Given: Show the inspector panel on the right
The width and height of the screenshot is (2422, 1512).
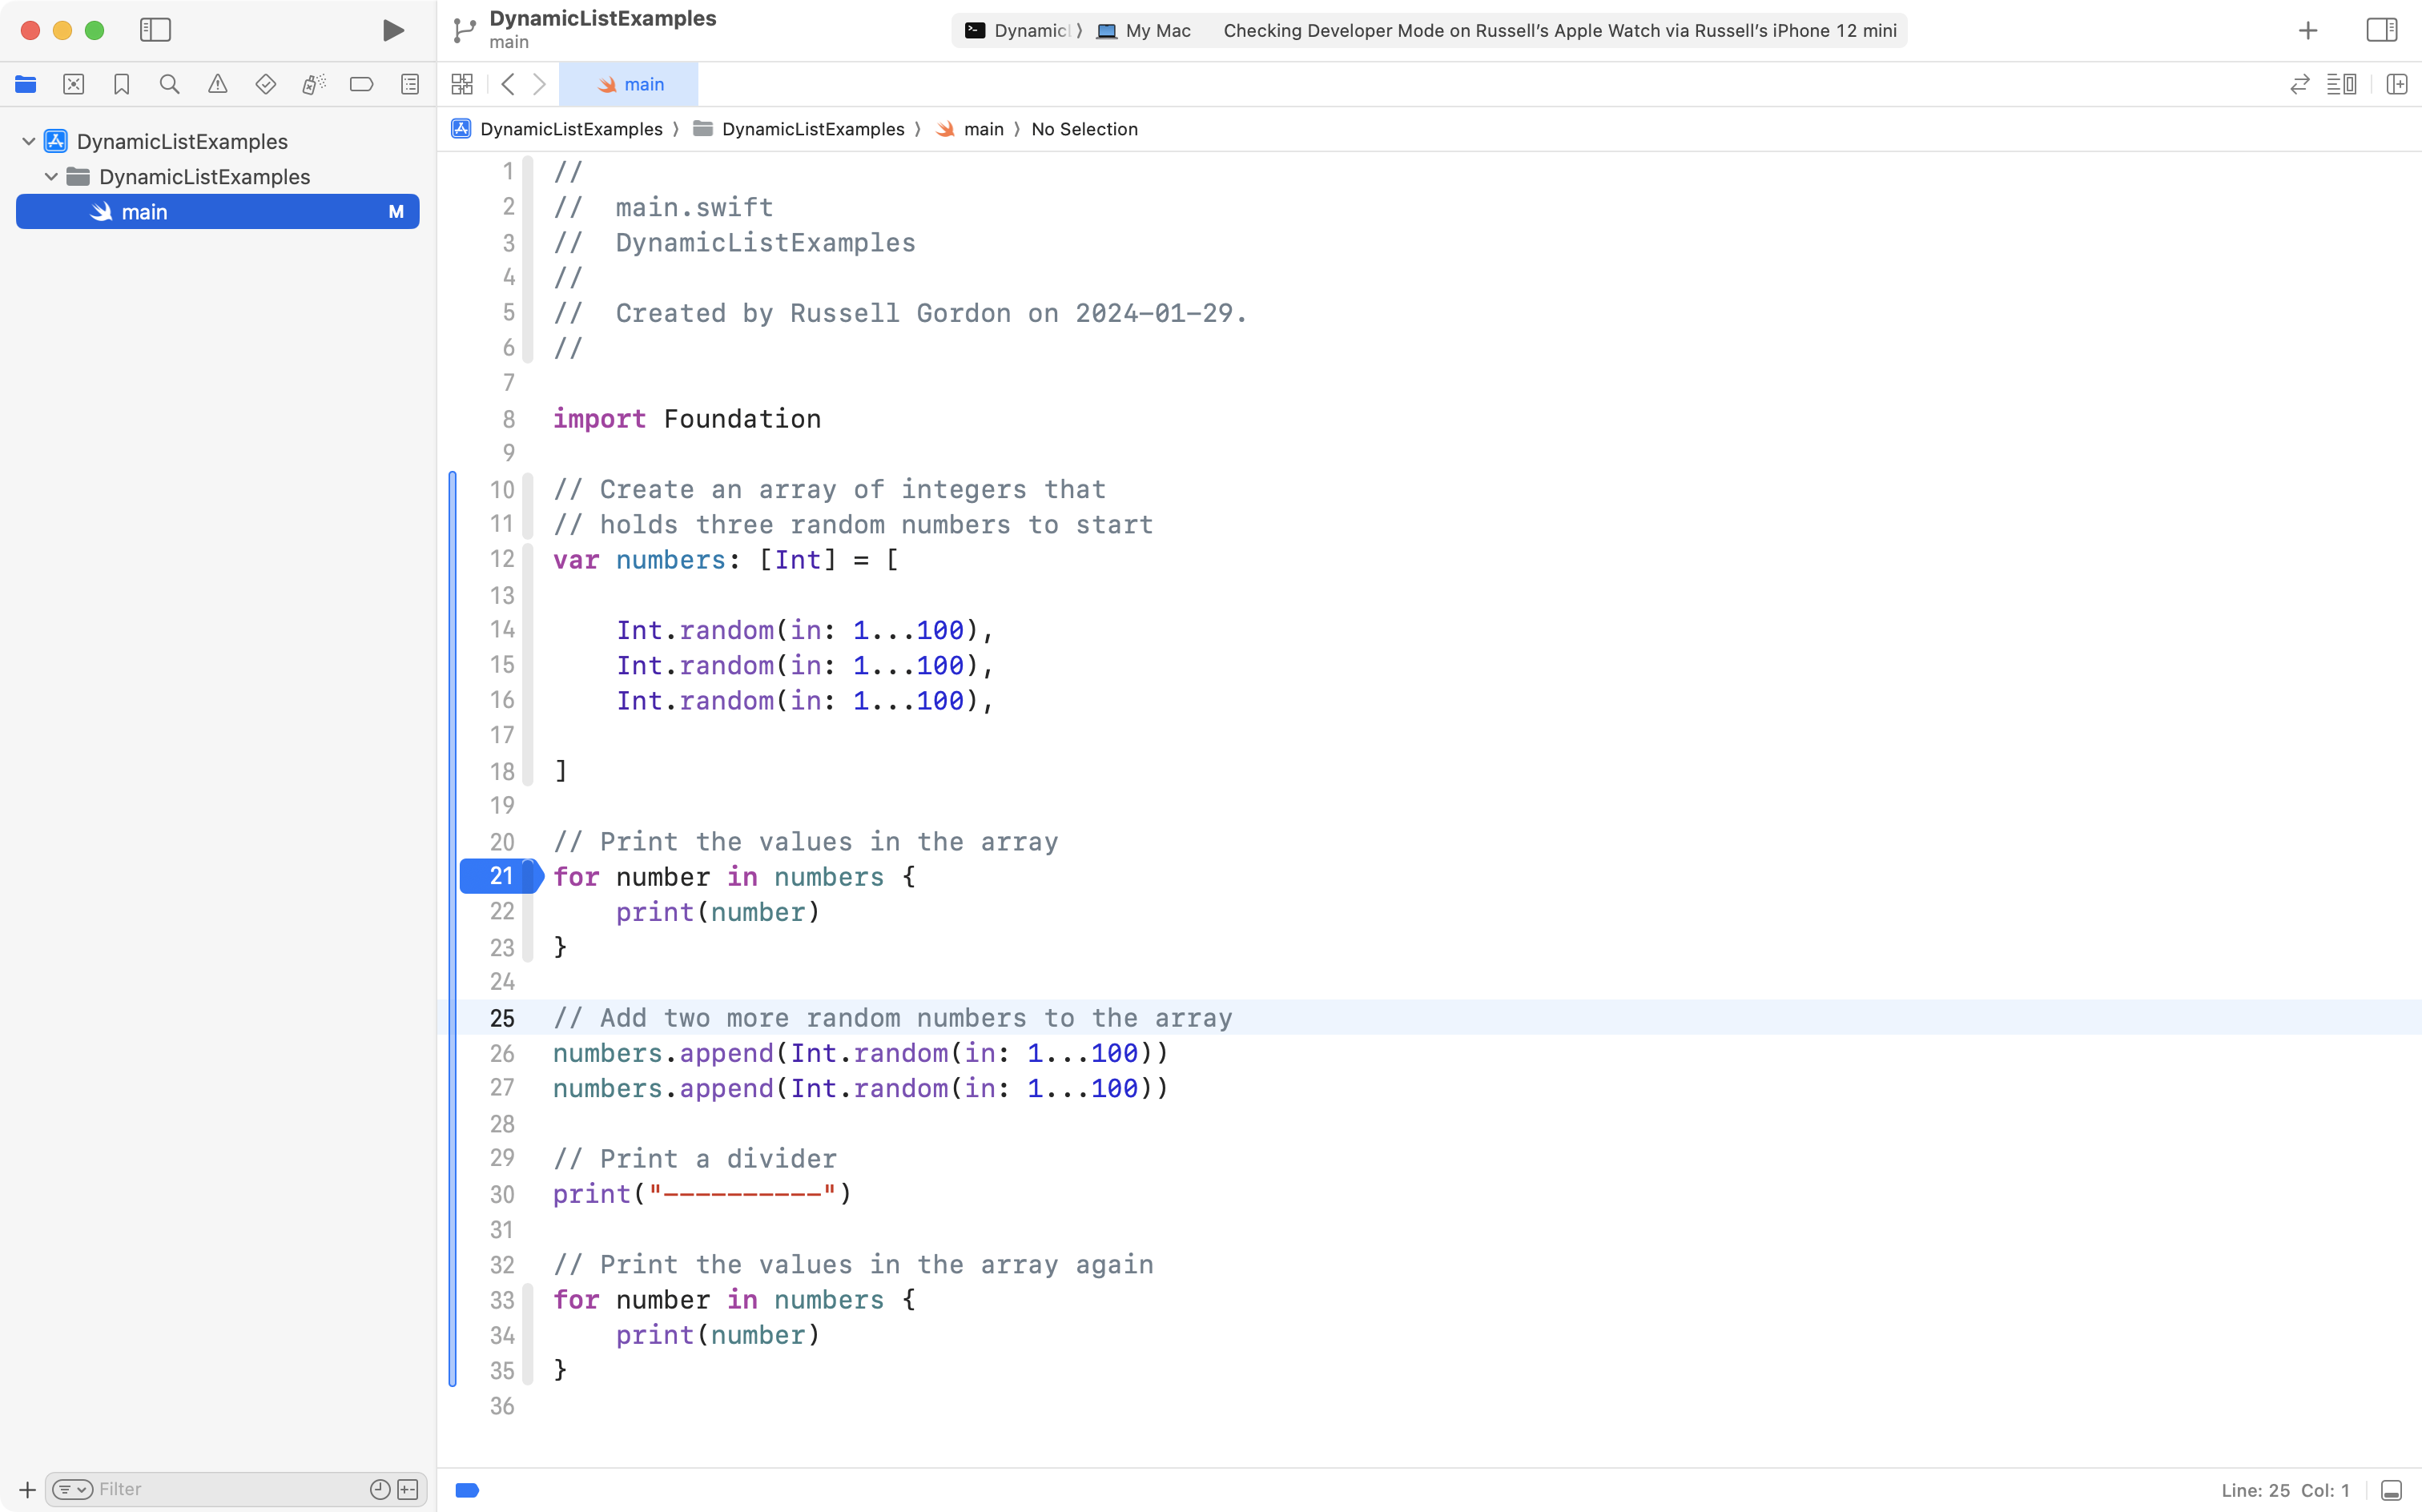Looking at the screenshot, I should coord(2381,30).
